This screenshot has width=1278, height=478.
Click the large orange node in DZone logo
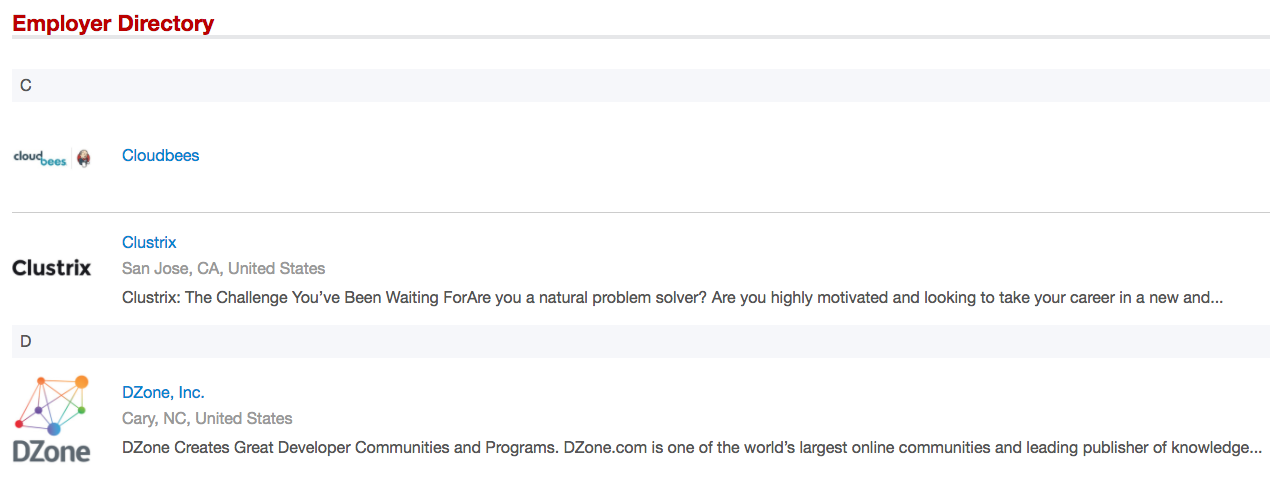click(81, 382)
